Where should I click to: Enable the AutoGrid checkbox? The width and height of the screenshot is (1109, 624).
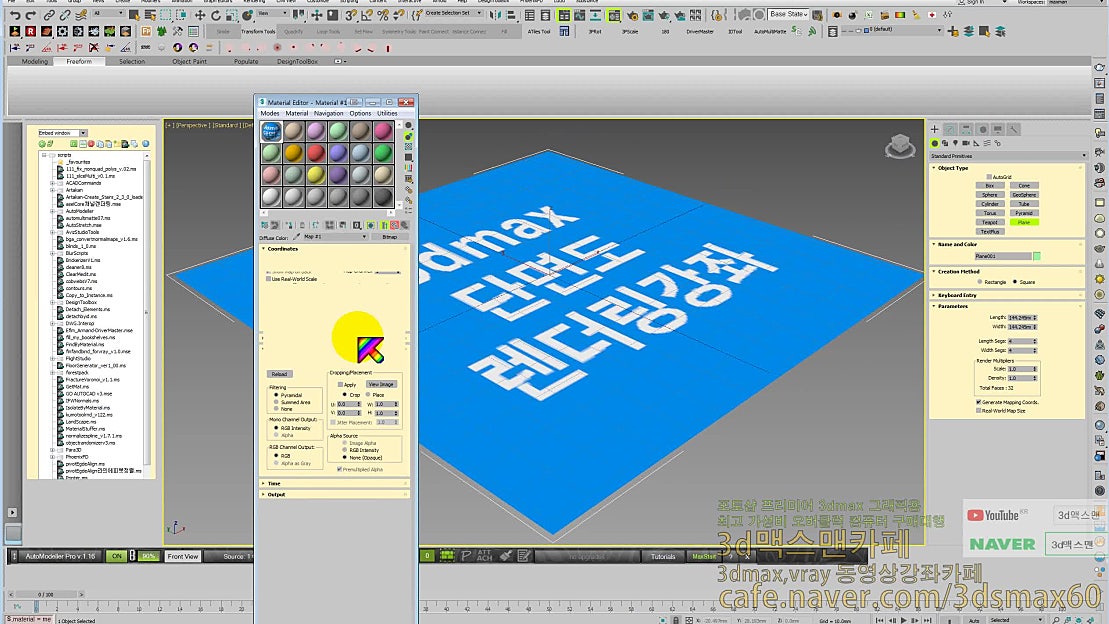pos(989,176)
